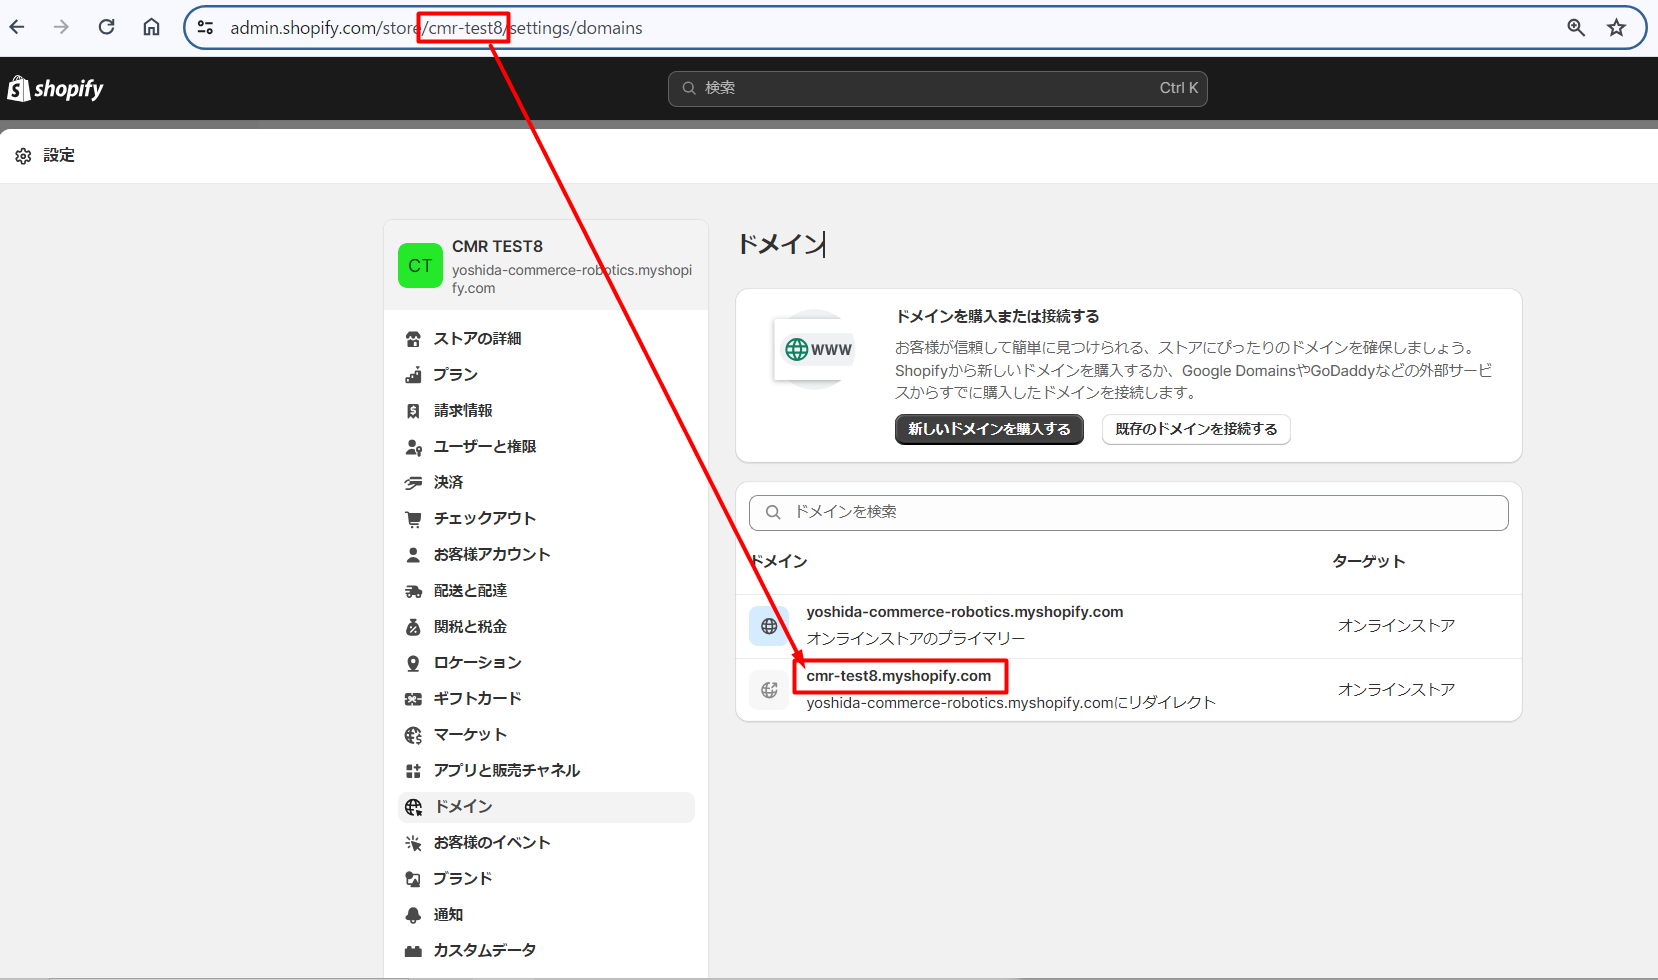Click the Shopify logo

pyautogui.click(x=56, y=89)
